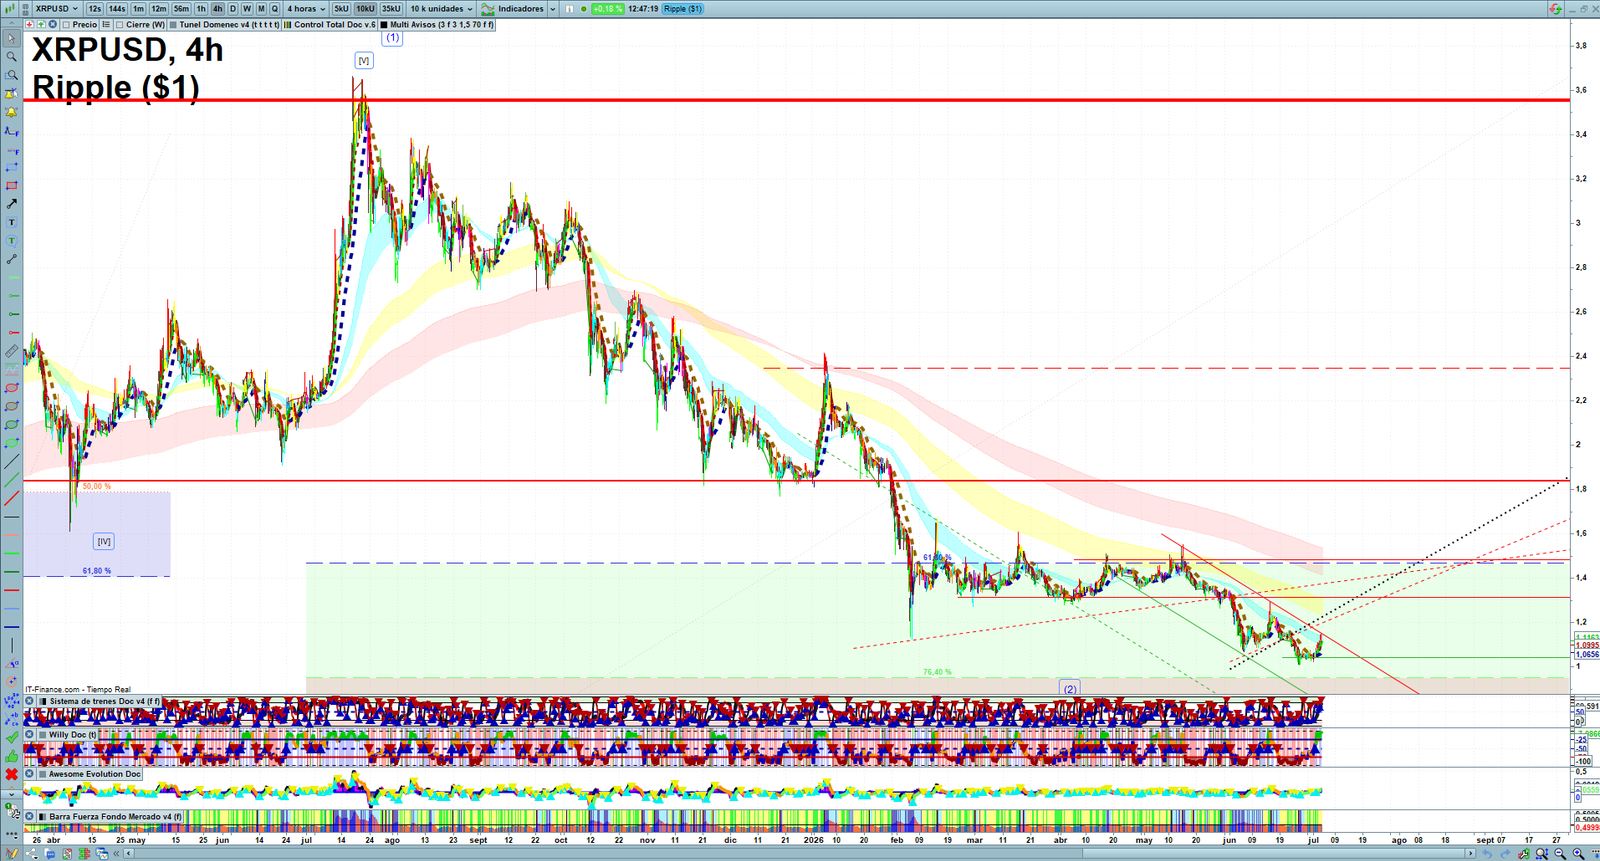The height and width of the screenshot is (861, 1600).
Task: Click horizontal scrollbar right arrow
Action: (x=1470, y=853)
